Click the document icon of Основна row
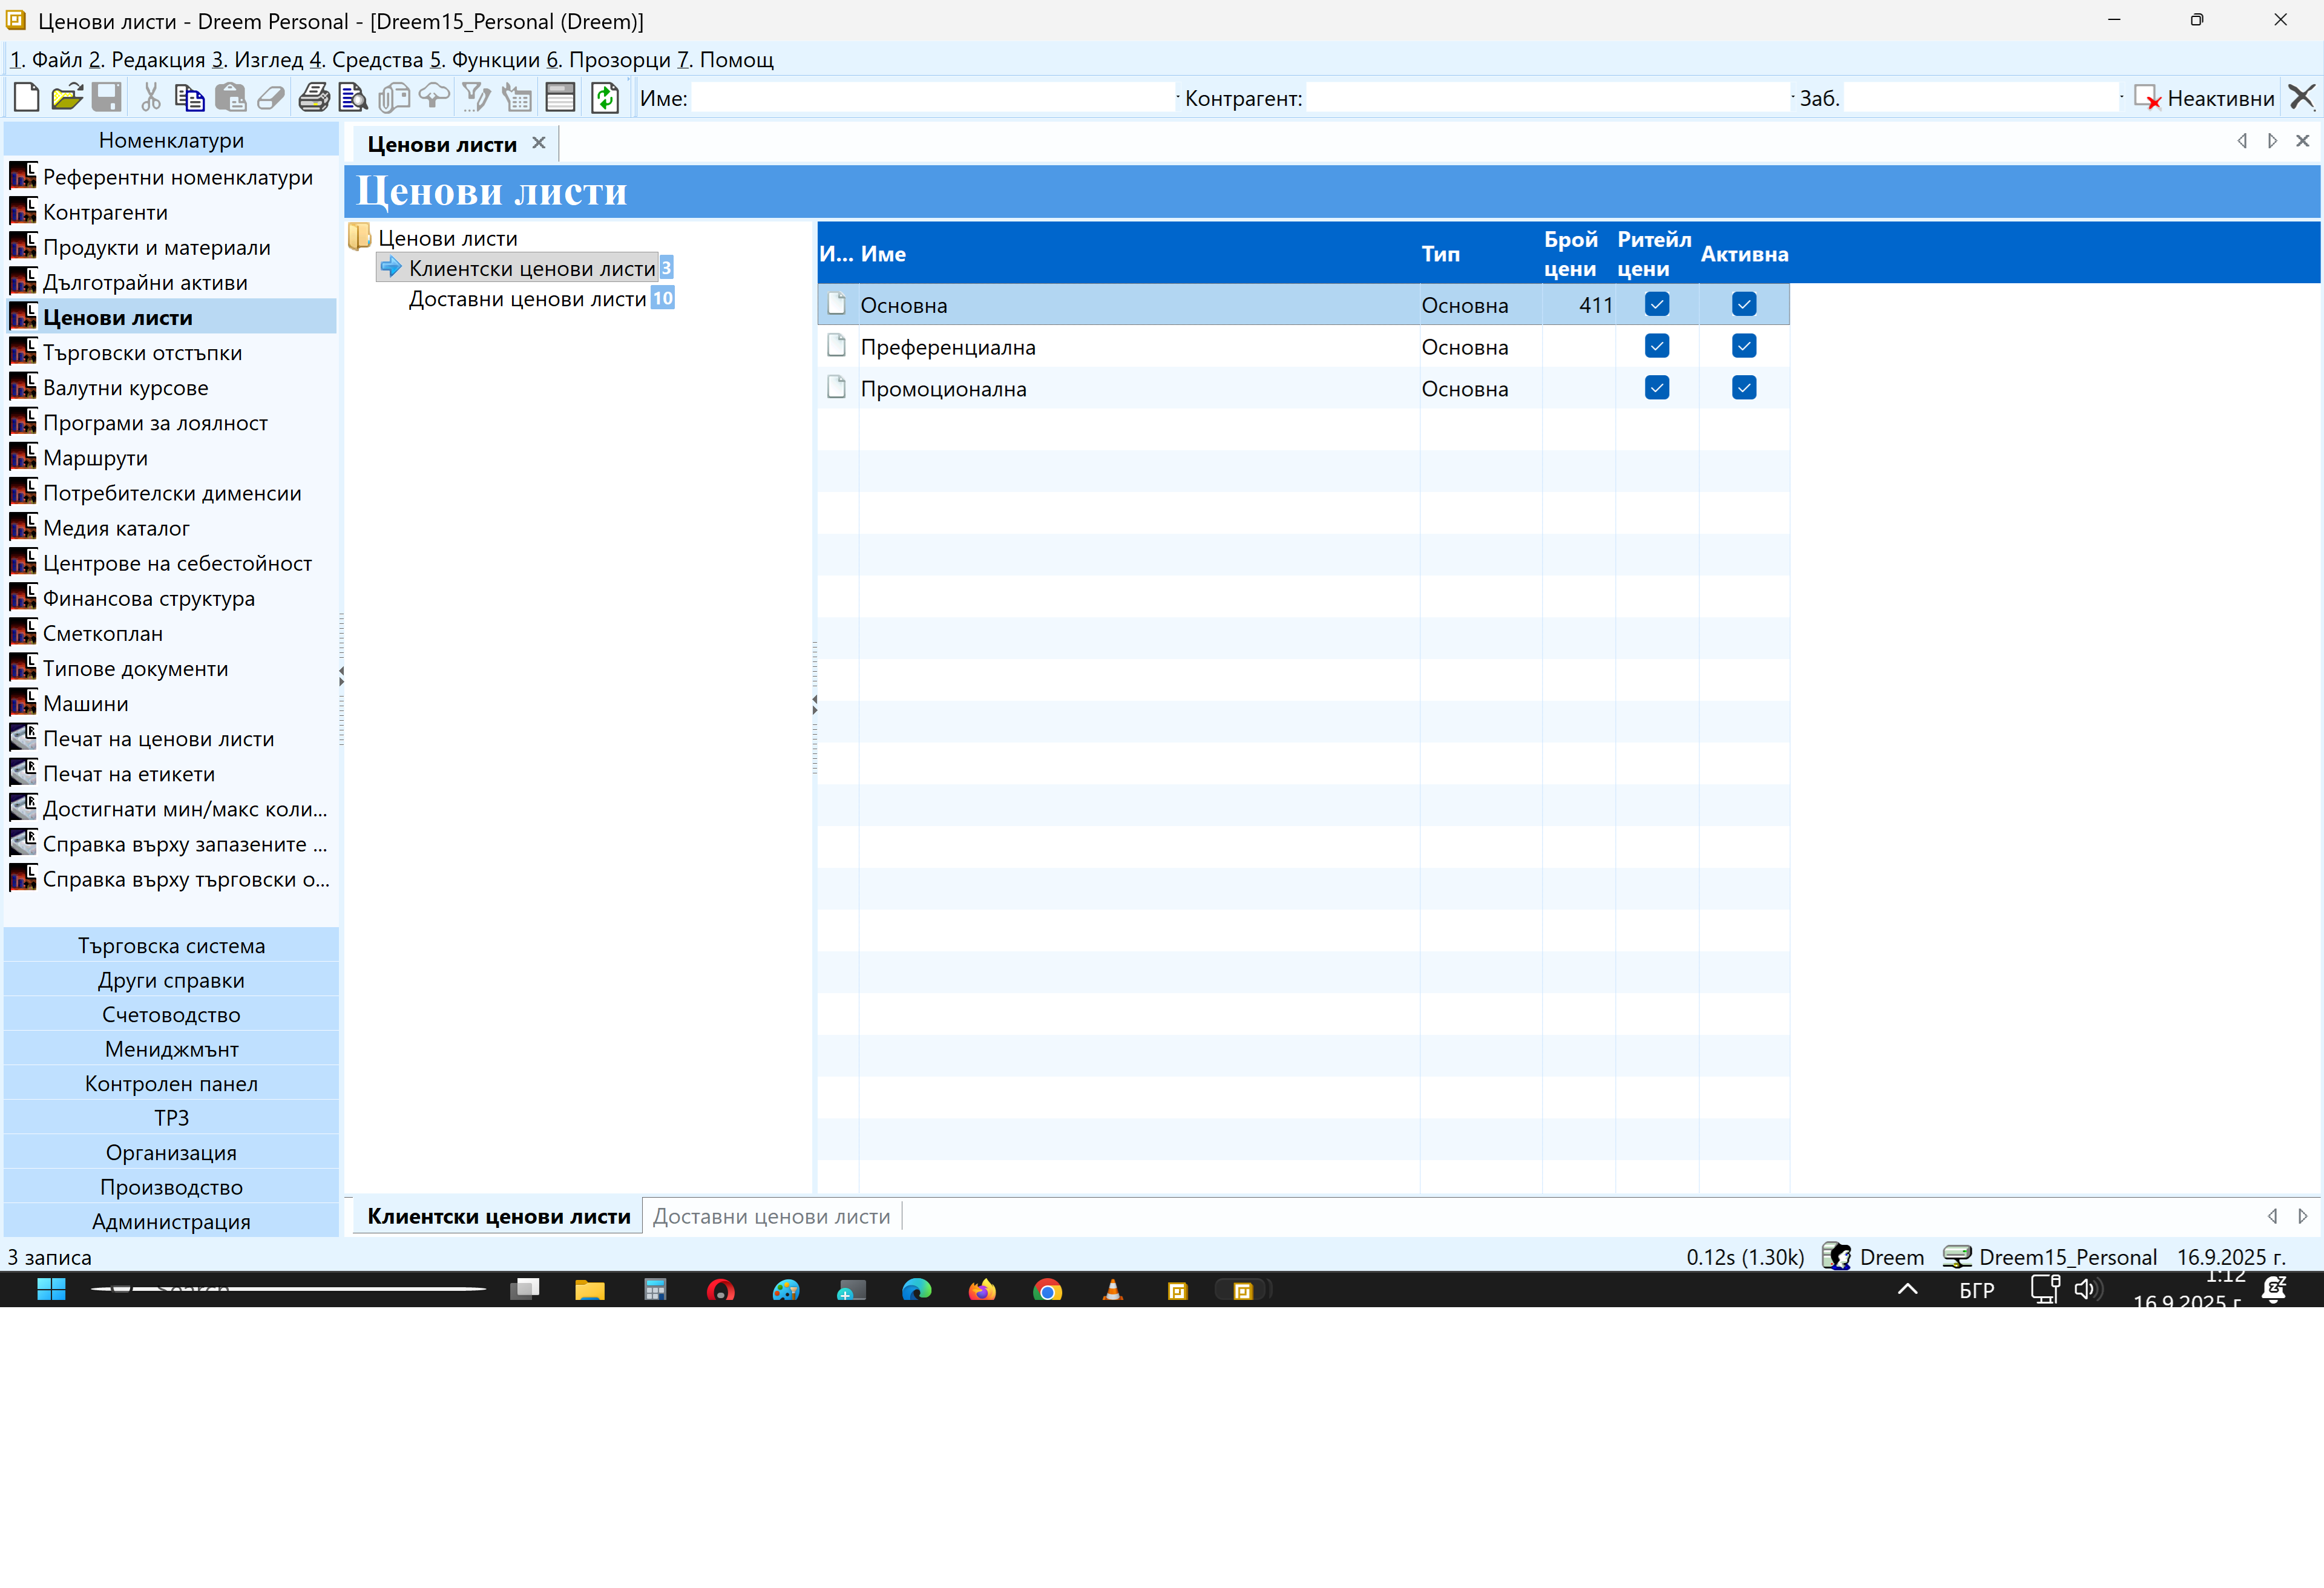 [x=837, y=304]
